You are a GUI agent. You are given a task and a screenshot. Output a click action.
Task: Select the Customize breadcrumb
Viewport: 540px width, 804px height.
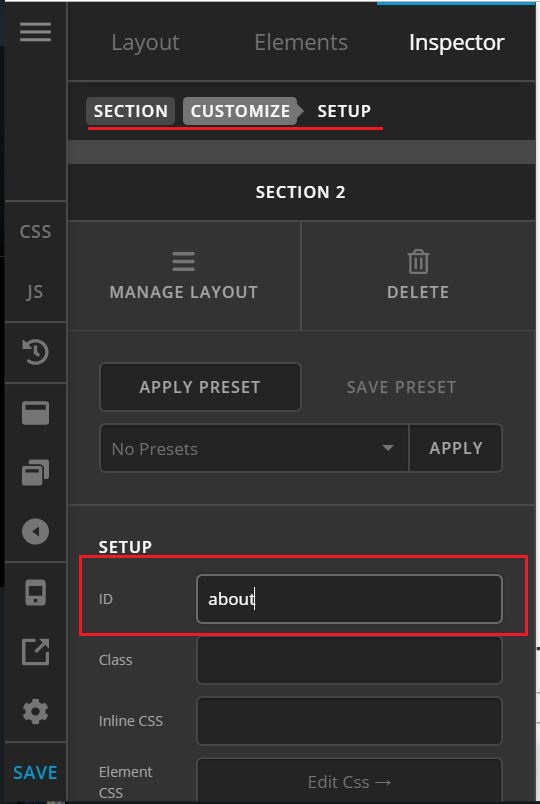pos(241,111)
